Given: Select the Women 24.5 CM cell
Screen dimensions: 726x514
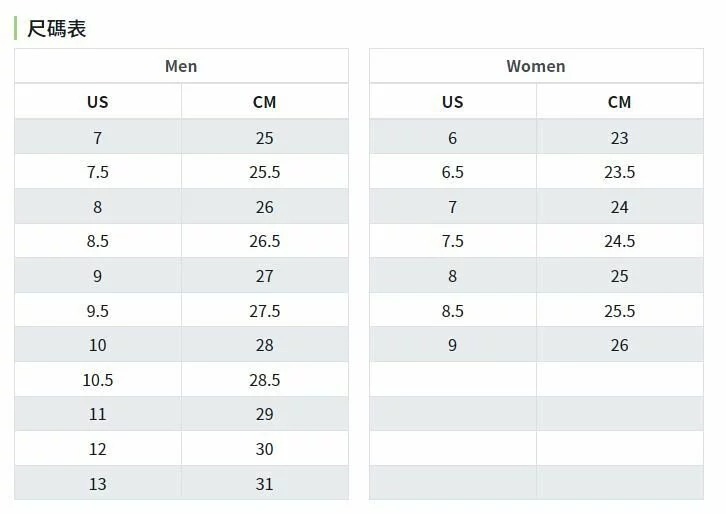Looking at the screenshot, I should 619,241.
